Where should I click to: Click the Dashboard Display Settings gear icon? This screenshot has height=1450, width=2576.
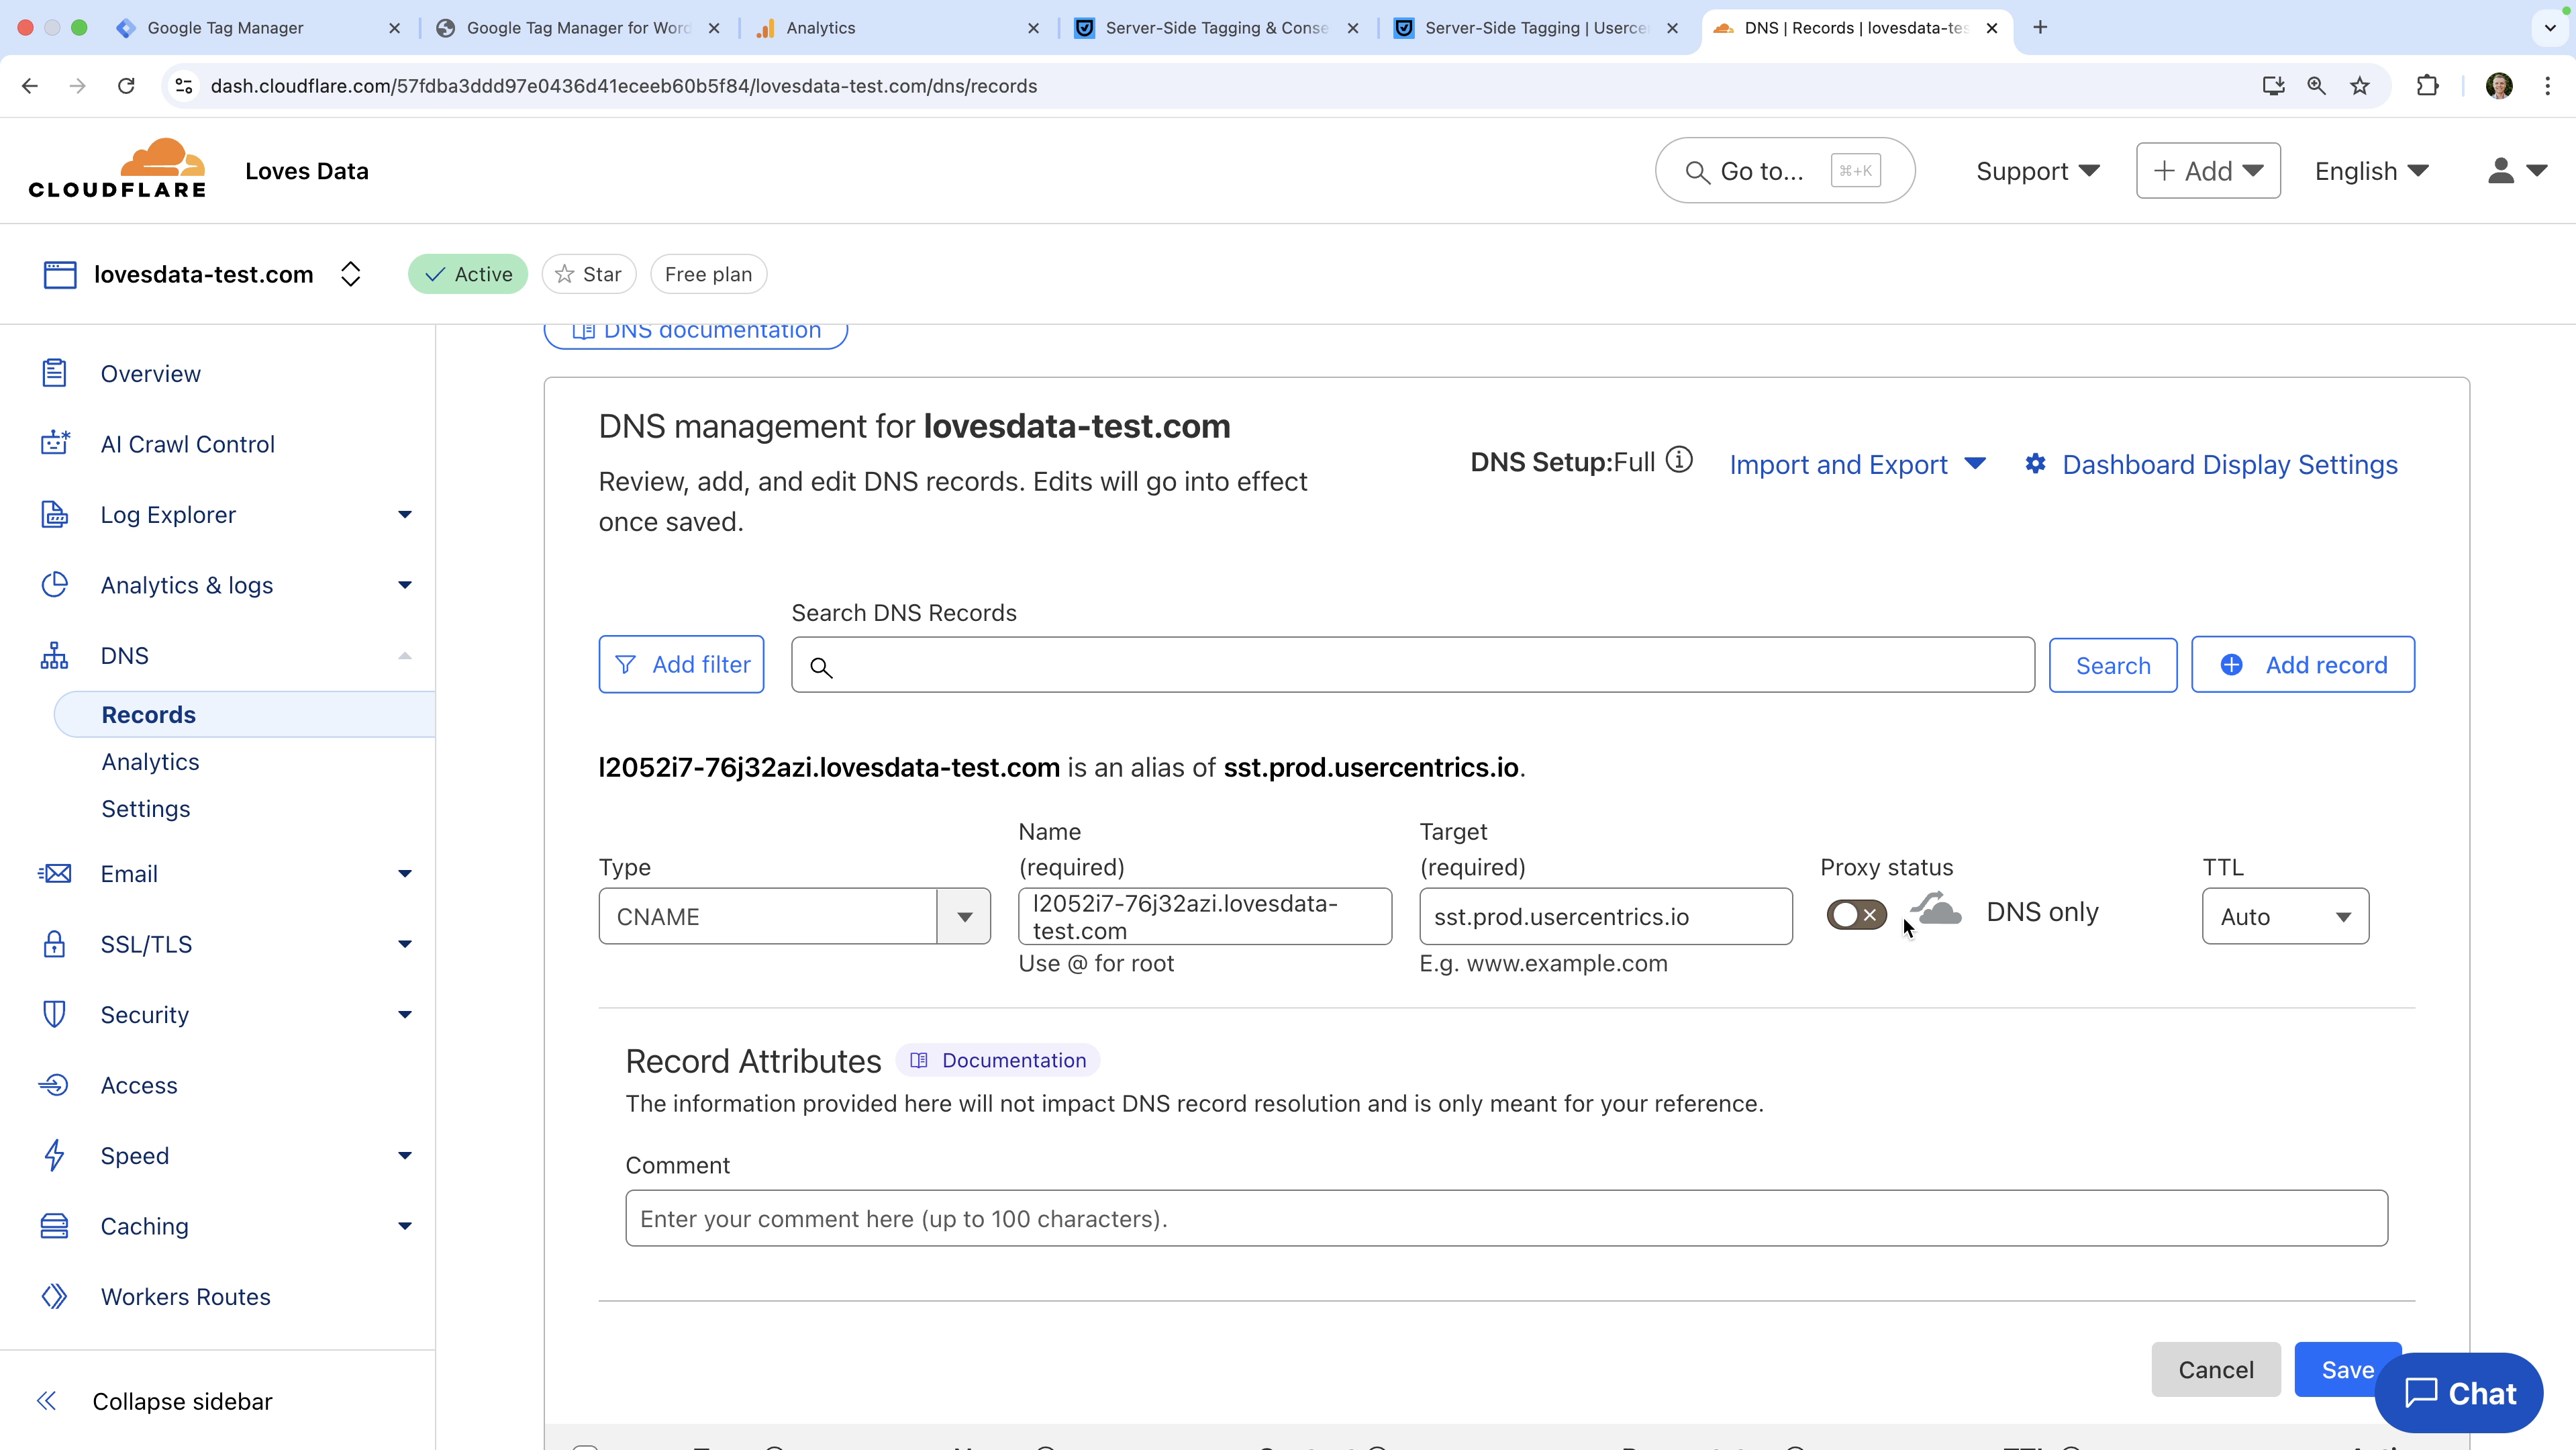[x=2034, y=464]
